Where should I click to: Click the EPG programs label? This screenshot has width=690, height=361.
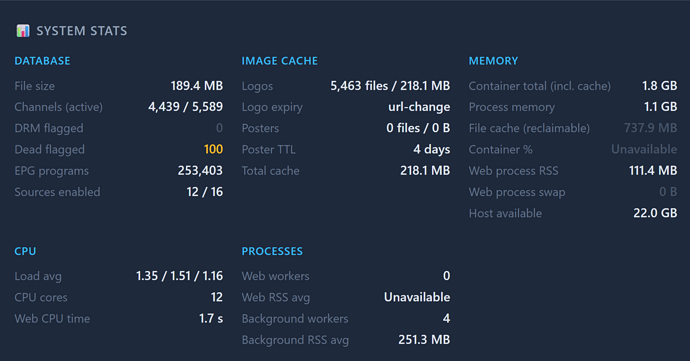(x=51, y=171)
